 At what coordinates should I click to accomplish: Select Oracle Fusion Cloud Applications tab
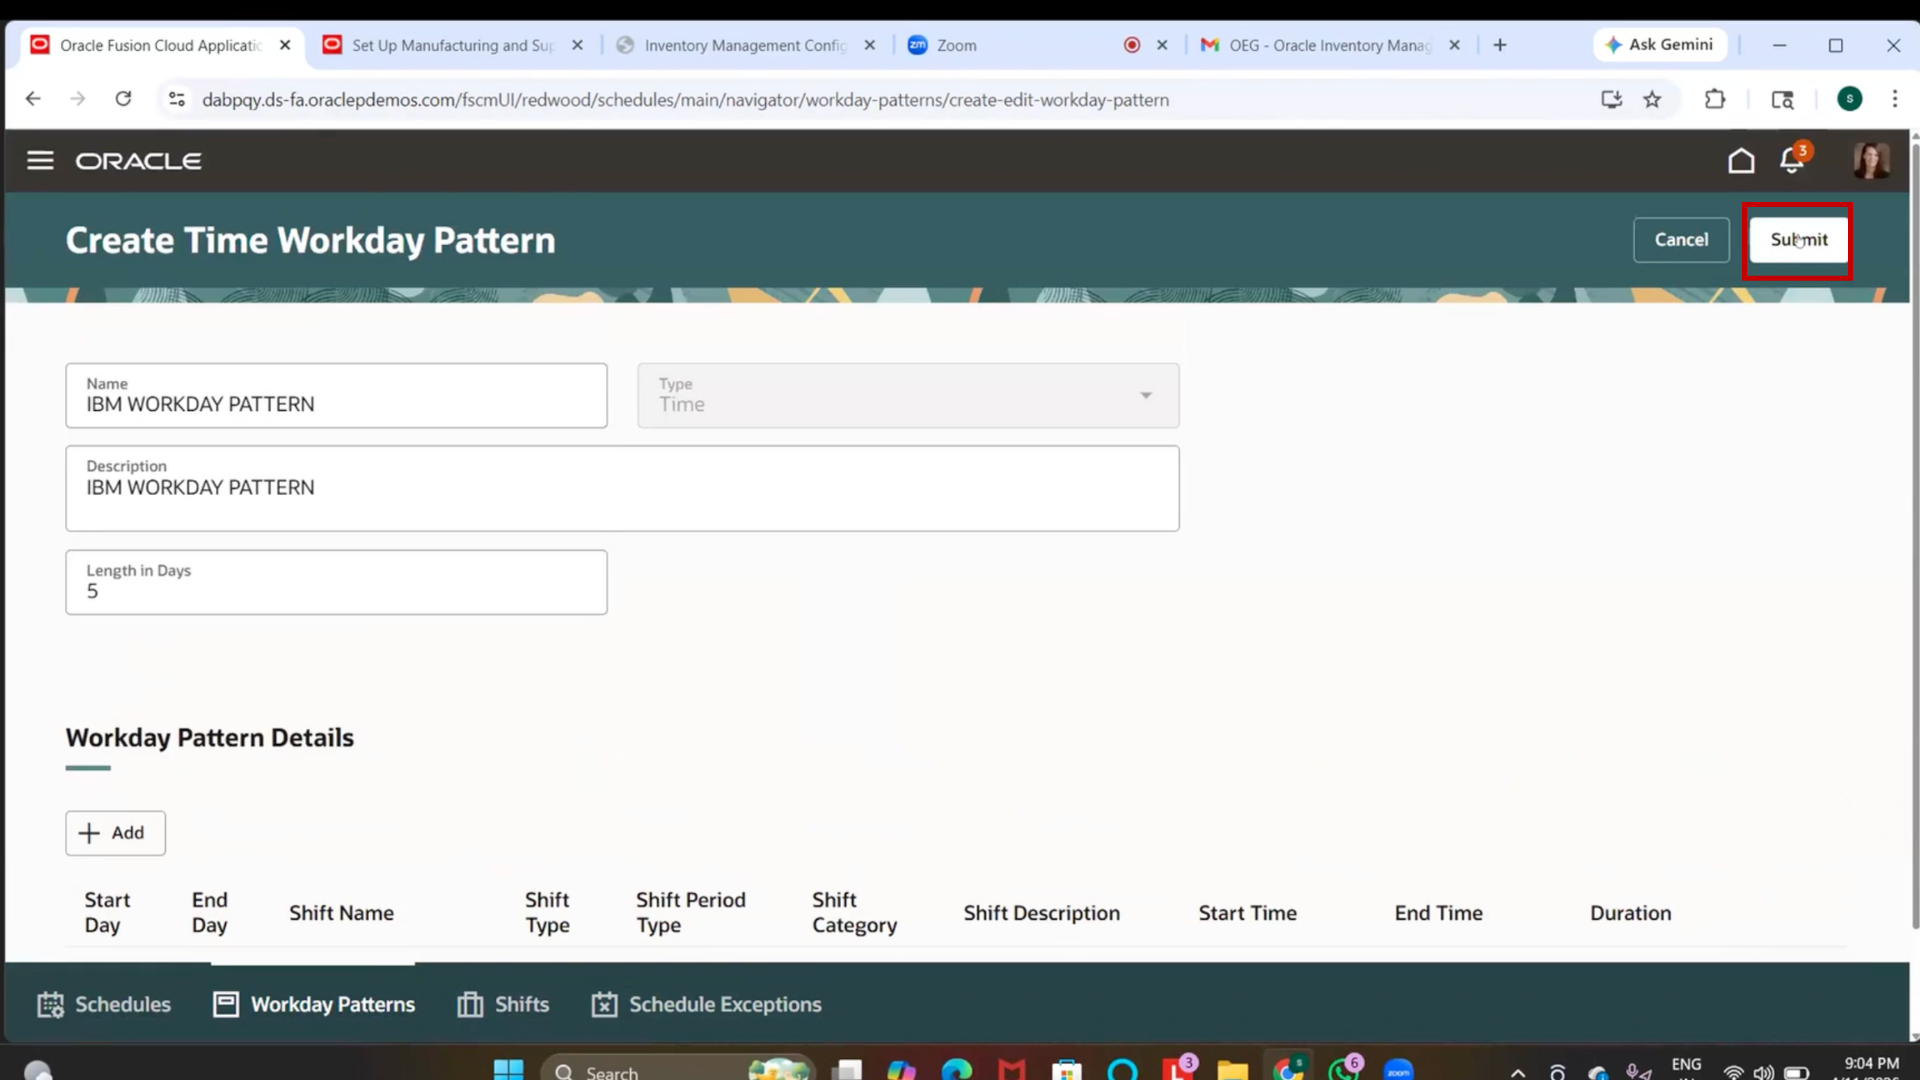160,45
